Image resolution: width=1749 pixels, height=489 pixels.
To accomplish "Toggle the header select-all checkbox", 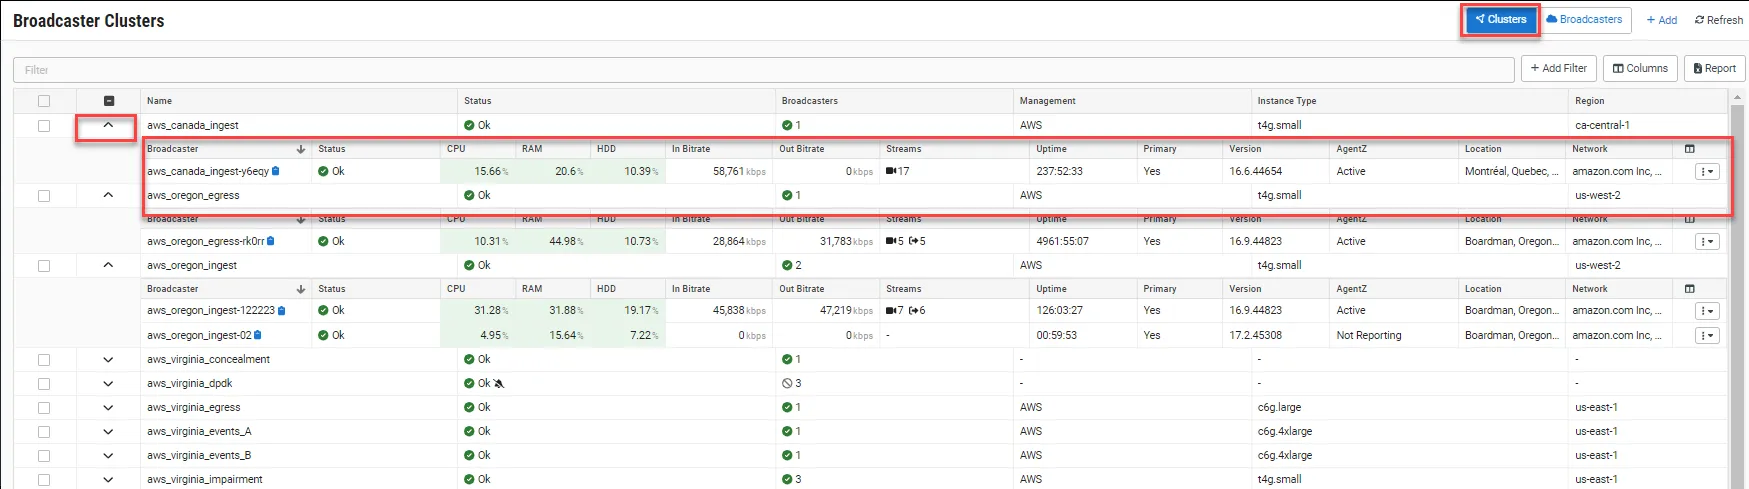I will pos(44,101).
